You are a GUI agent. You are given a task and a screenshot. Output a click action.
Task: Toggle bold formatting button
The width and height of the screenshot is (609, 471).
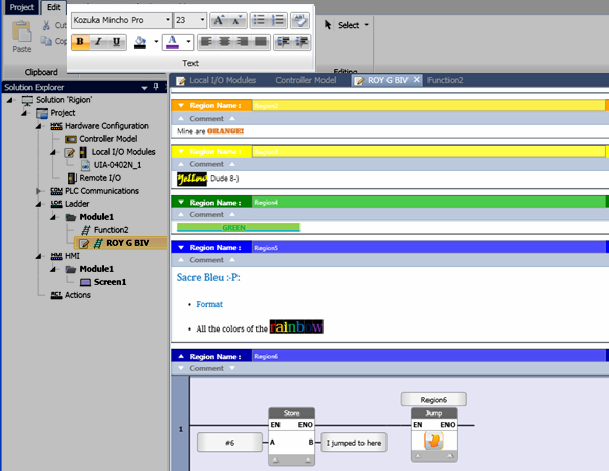[81, 42]
